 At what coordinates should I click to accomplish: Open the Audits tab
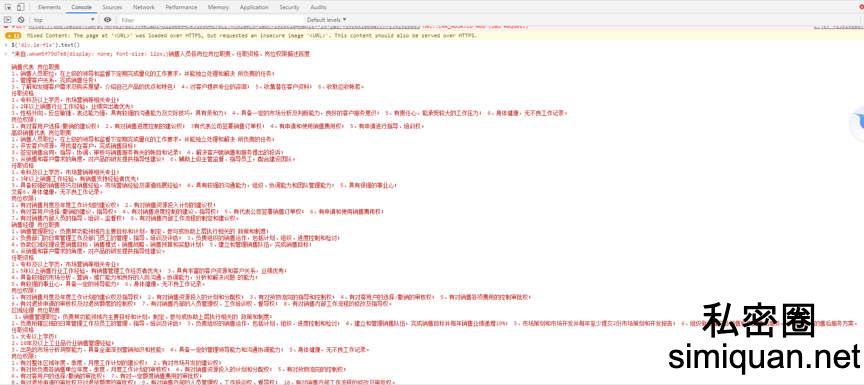(318, 7)
